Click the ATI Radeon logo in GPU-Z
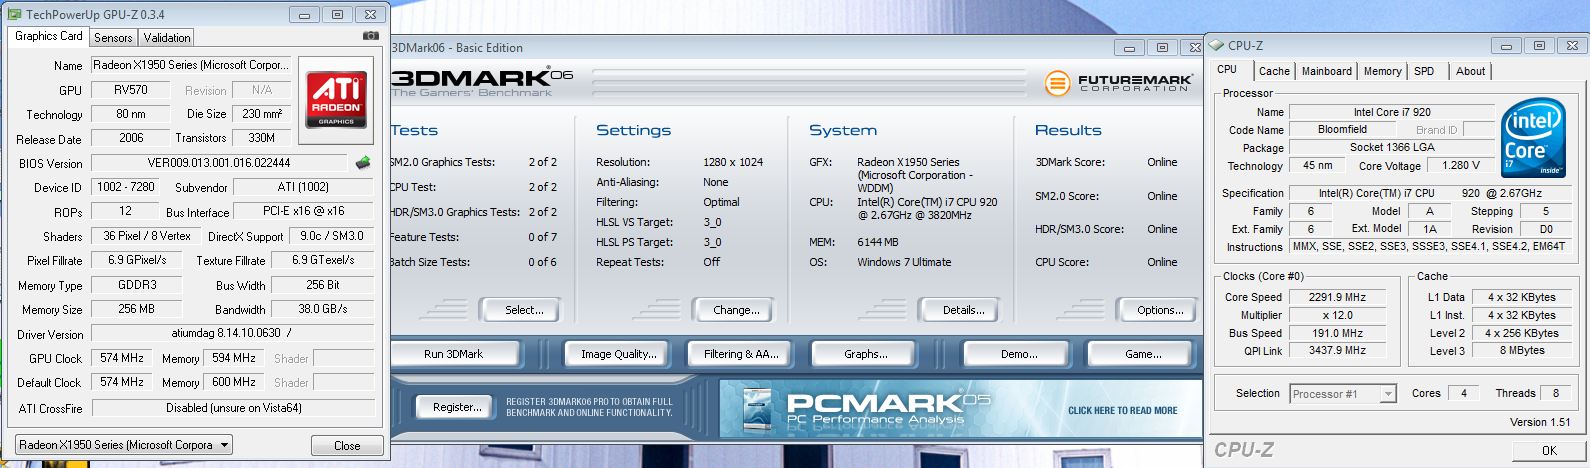1590x468 pixels. 337,99
